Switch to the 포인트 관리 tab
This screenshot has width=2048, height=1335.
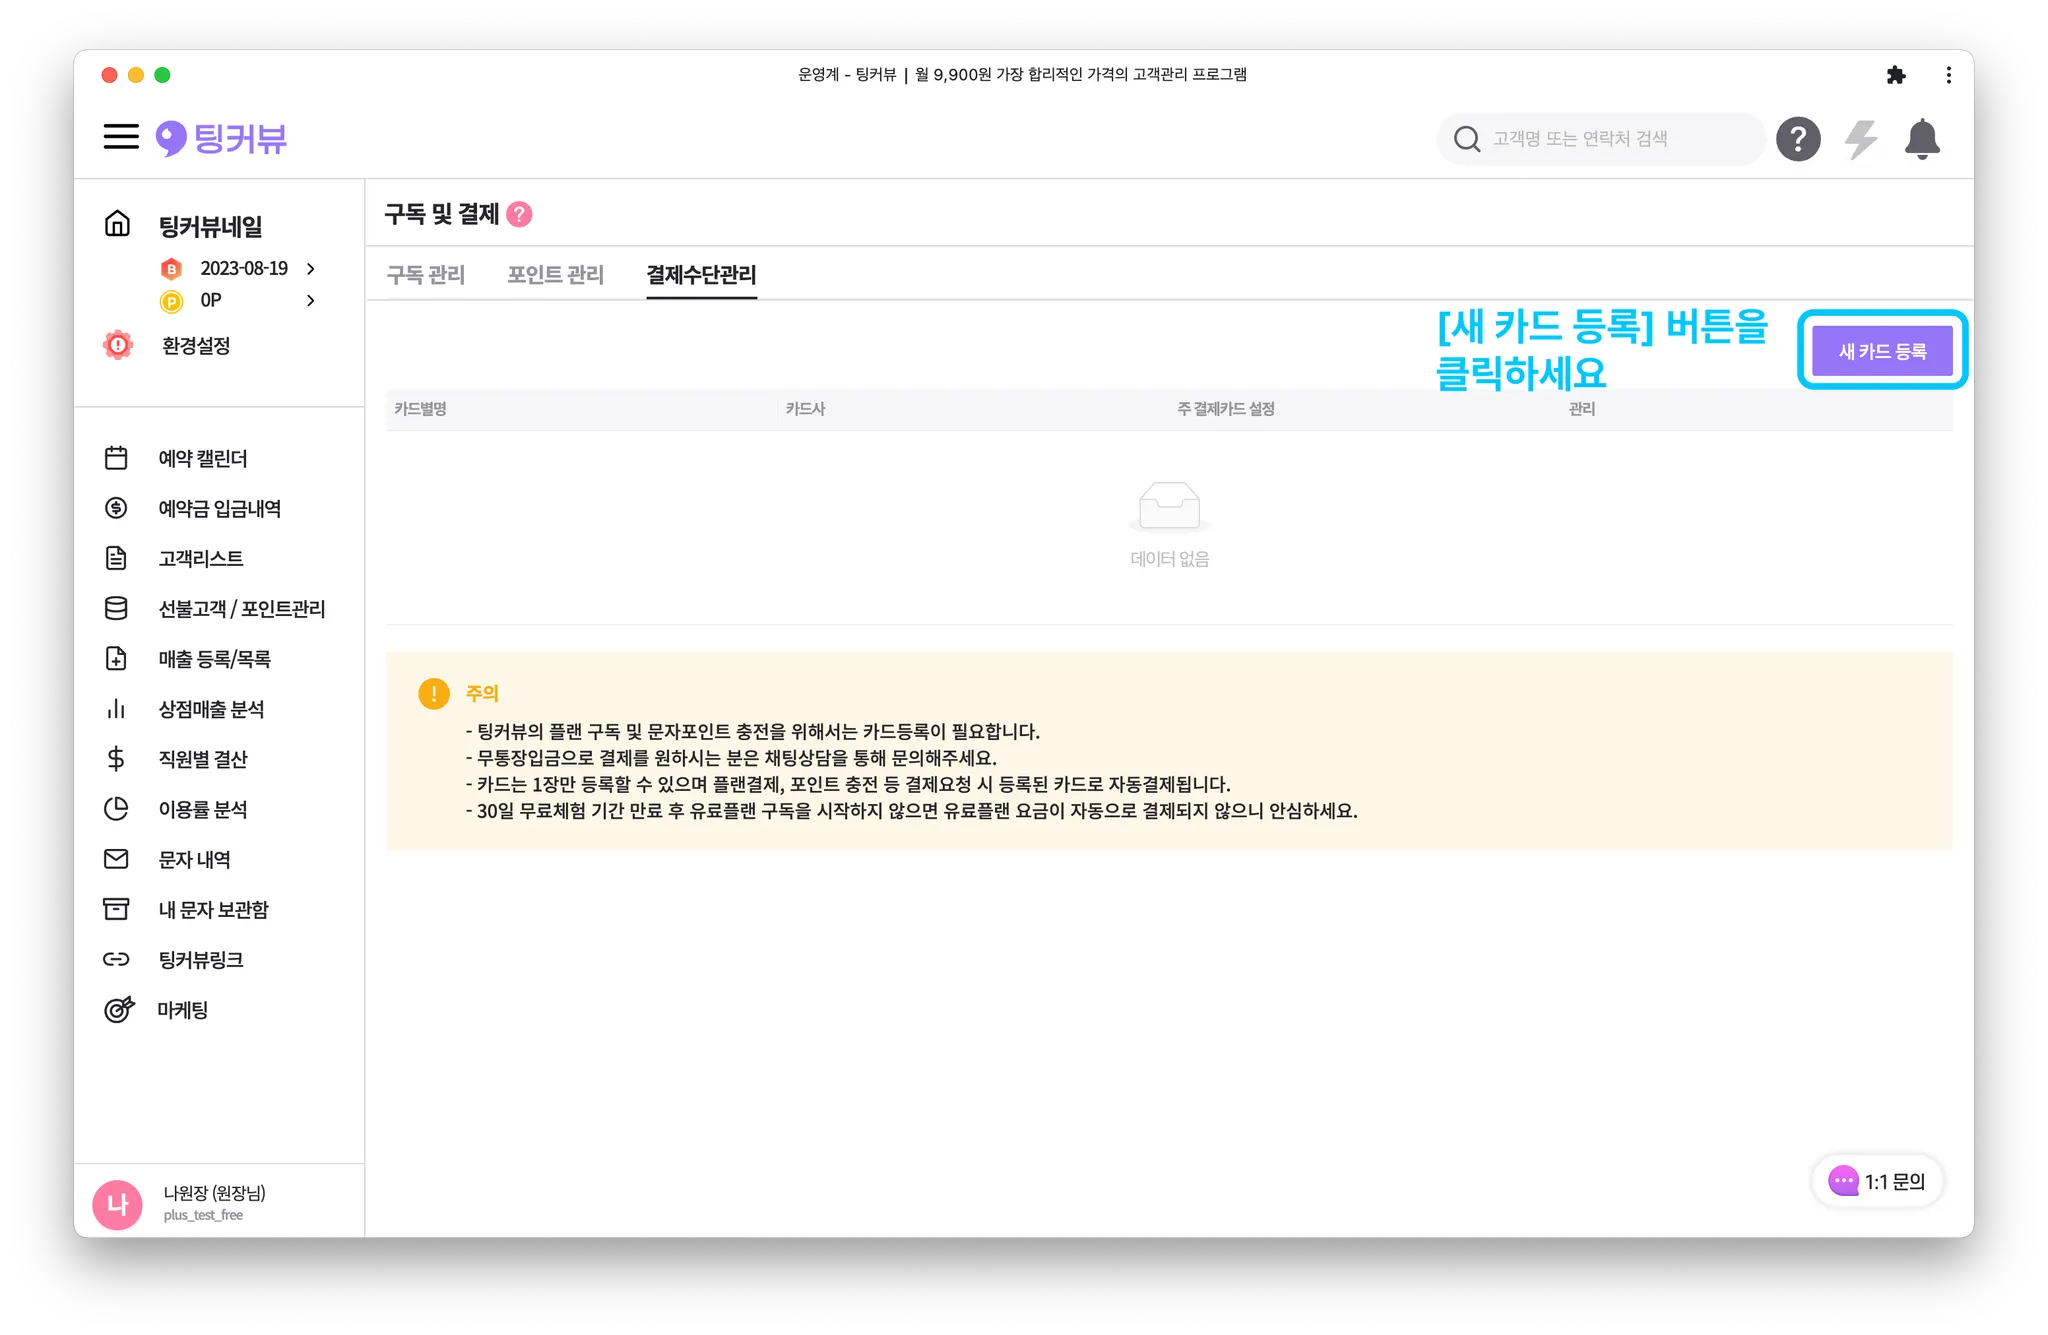555,275
